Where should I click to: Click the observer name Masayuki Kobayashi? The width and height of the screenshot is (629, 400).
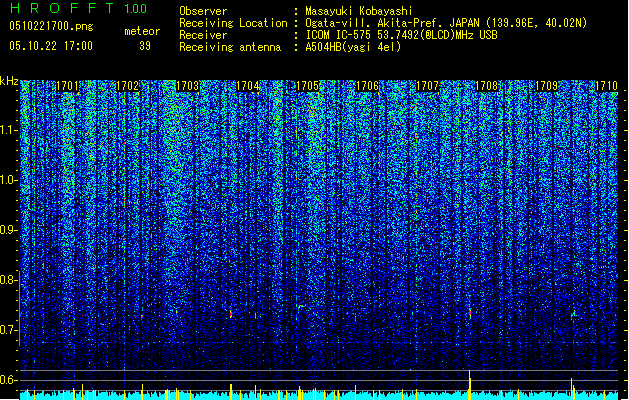tap(359, 11)
